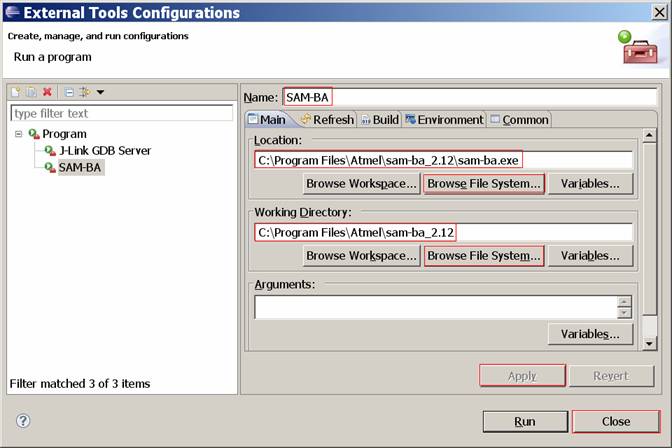672x448 pixels.
Task: Select J-Link GDB Server configuration
Action: click(x=105, y=150)
